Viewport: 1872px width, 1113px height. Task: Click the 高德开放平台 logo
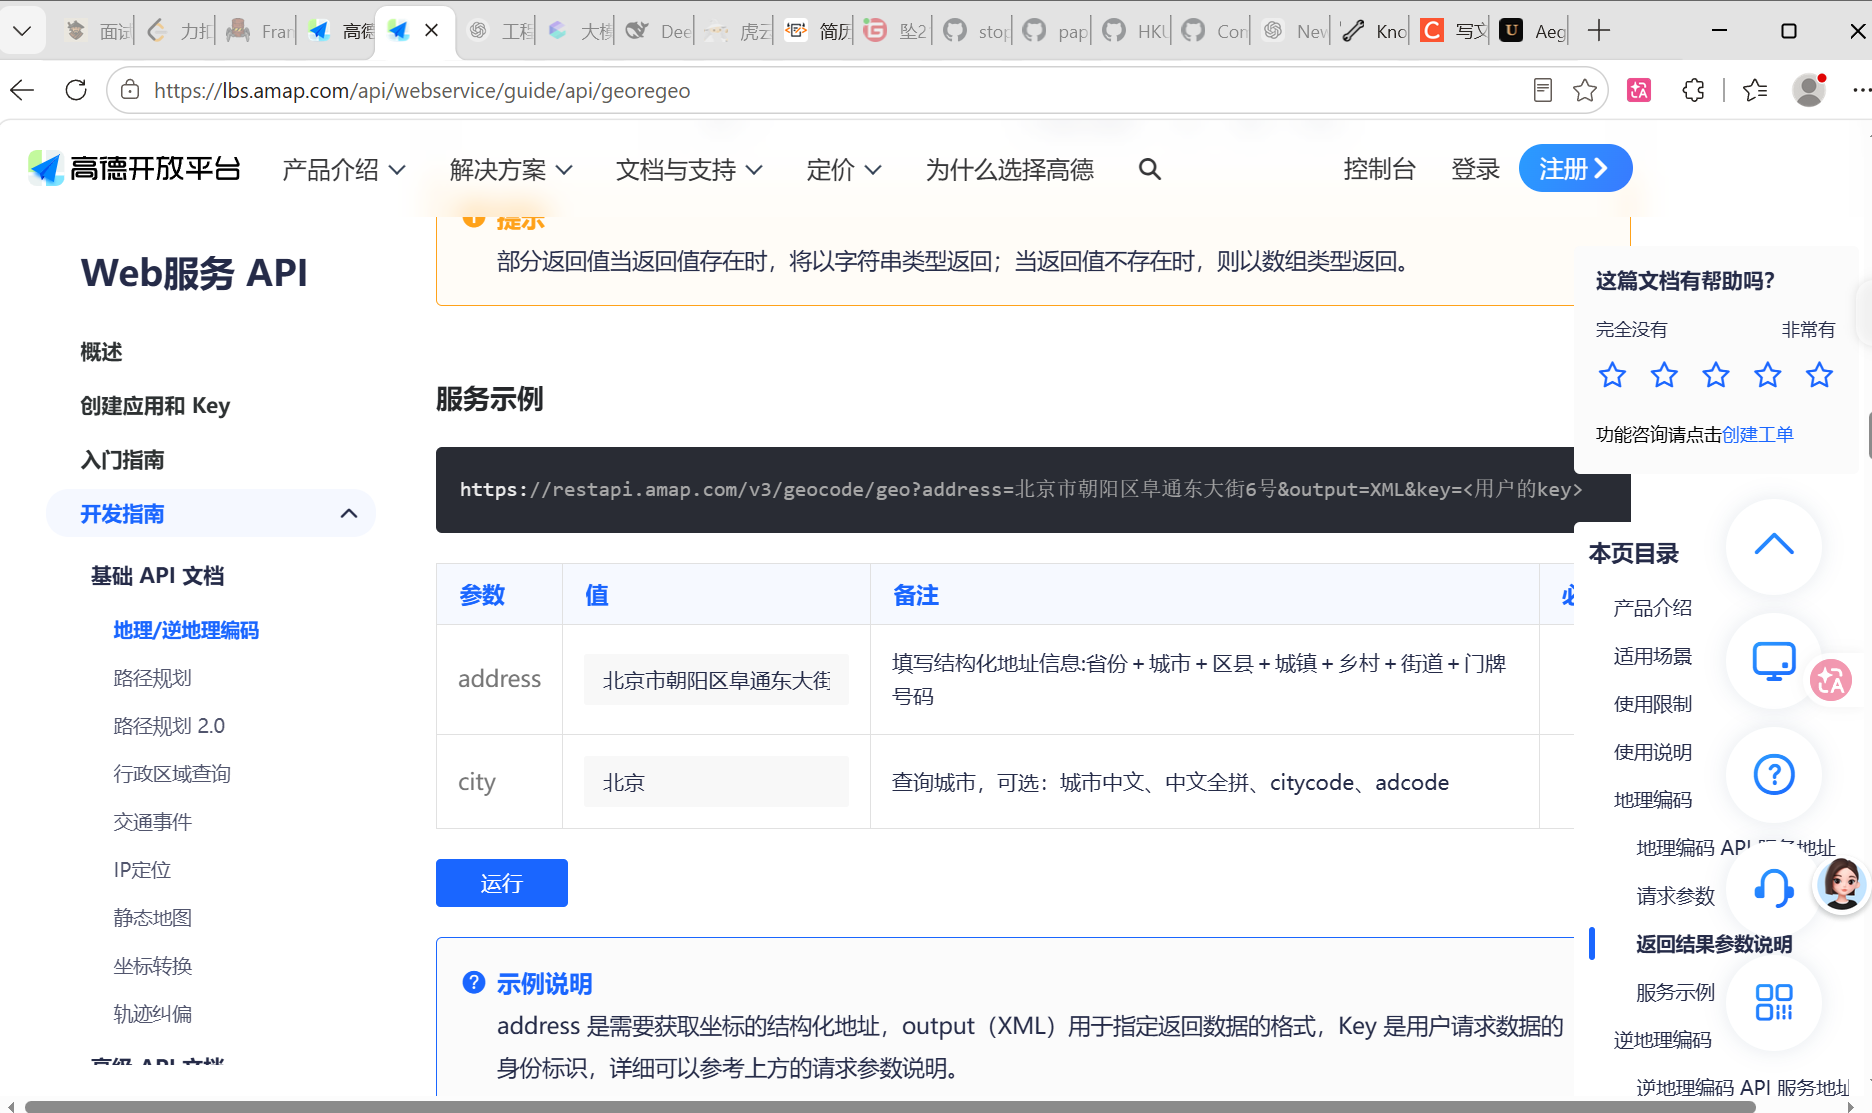(x=135, y=169)
